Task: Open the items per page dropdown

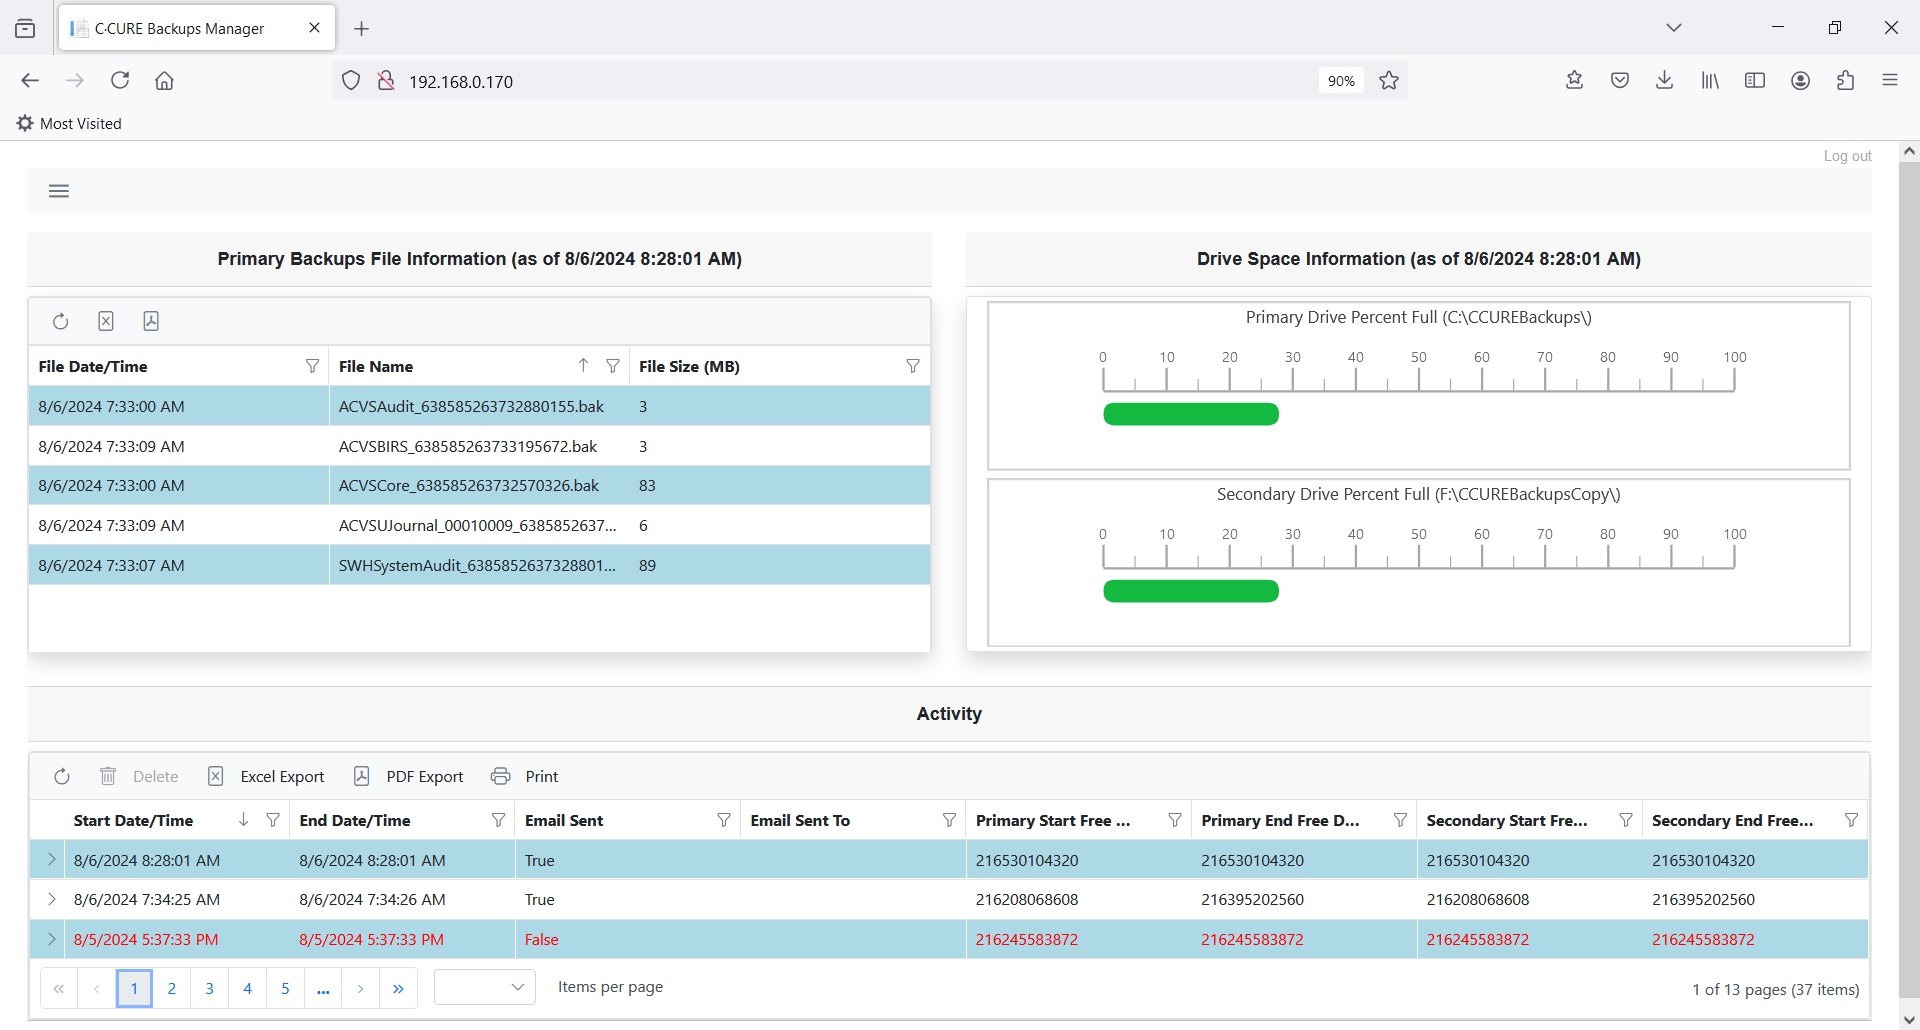Action: [485, 988]
